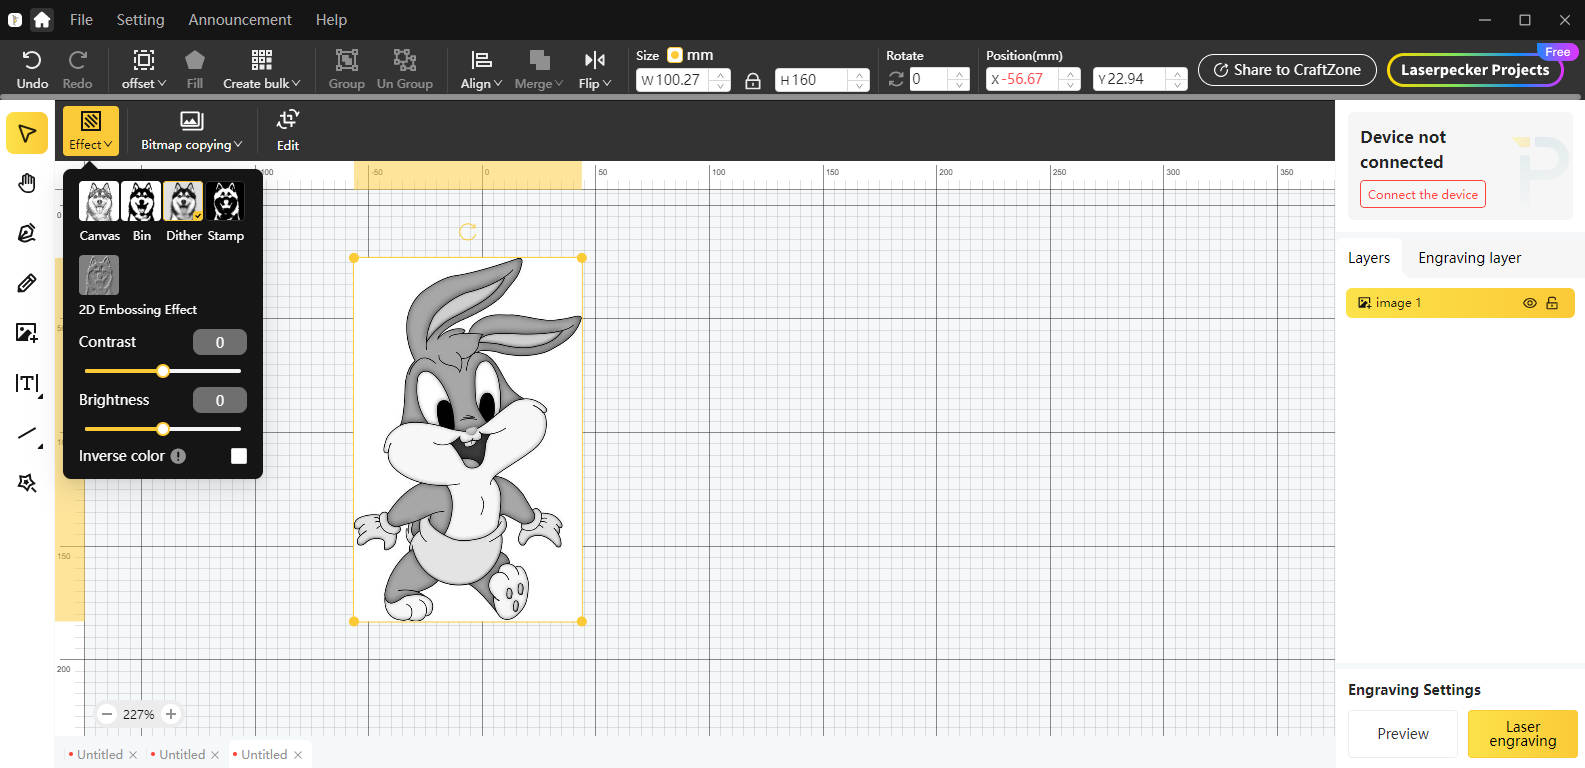Screen dimensions: 1585x768
Task: Click the Fill tool icon
Action: (x=195, y=60)
